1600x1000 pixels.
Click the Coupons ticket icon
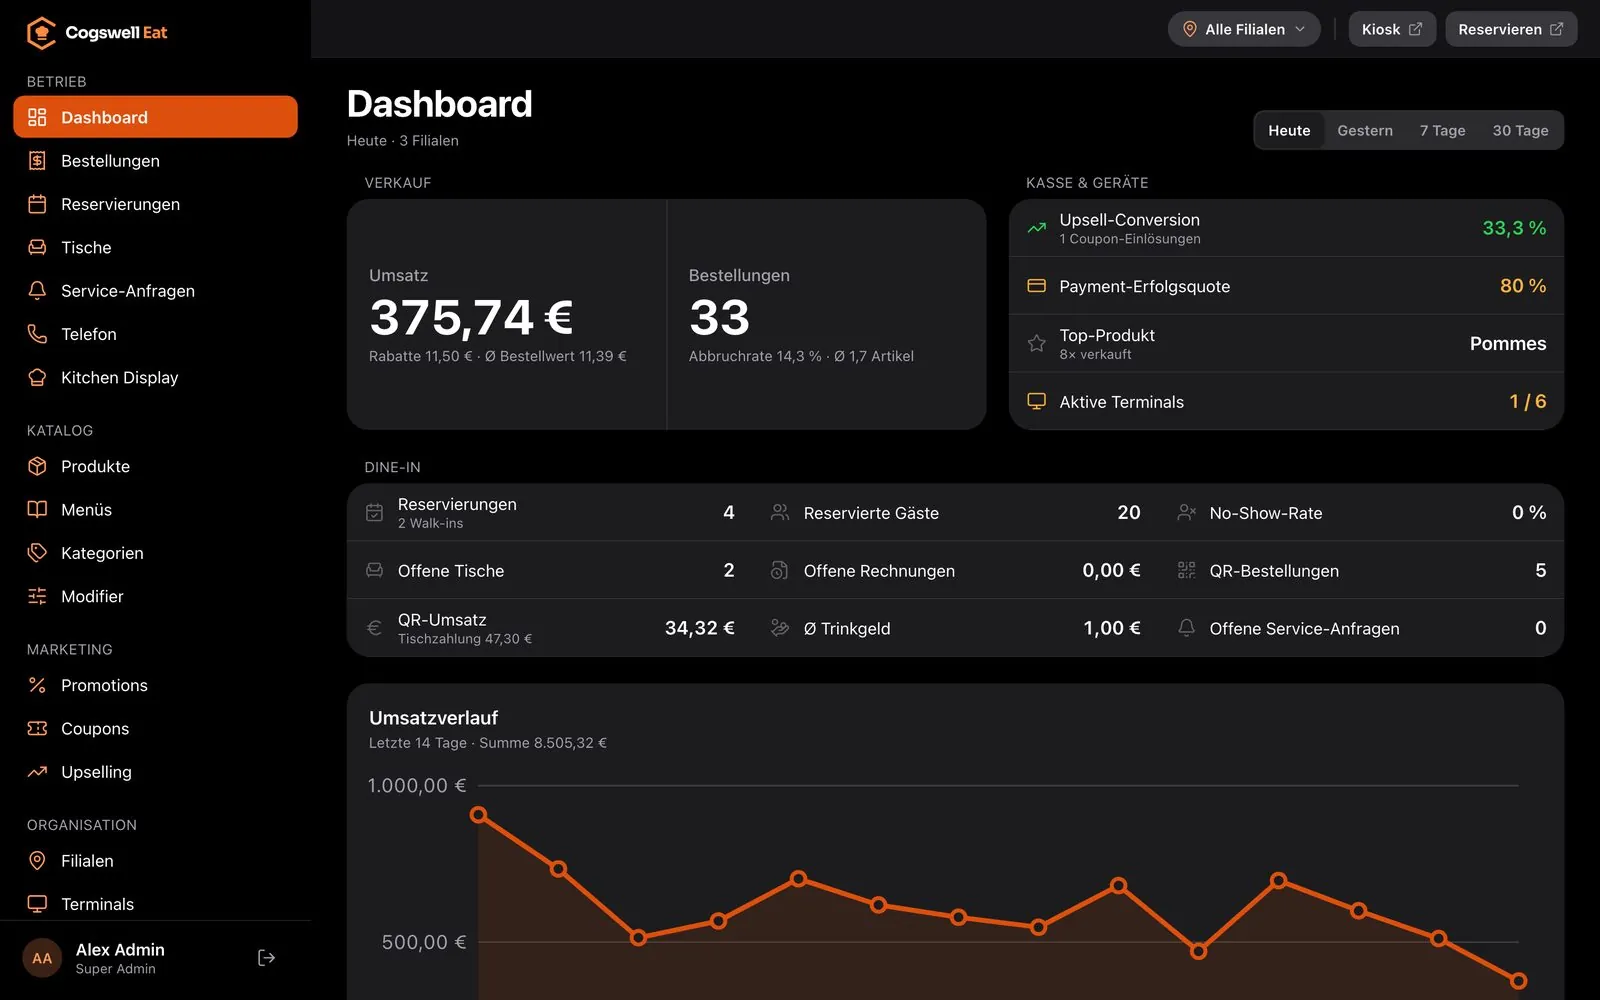(37, 728)
